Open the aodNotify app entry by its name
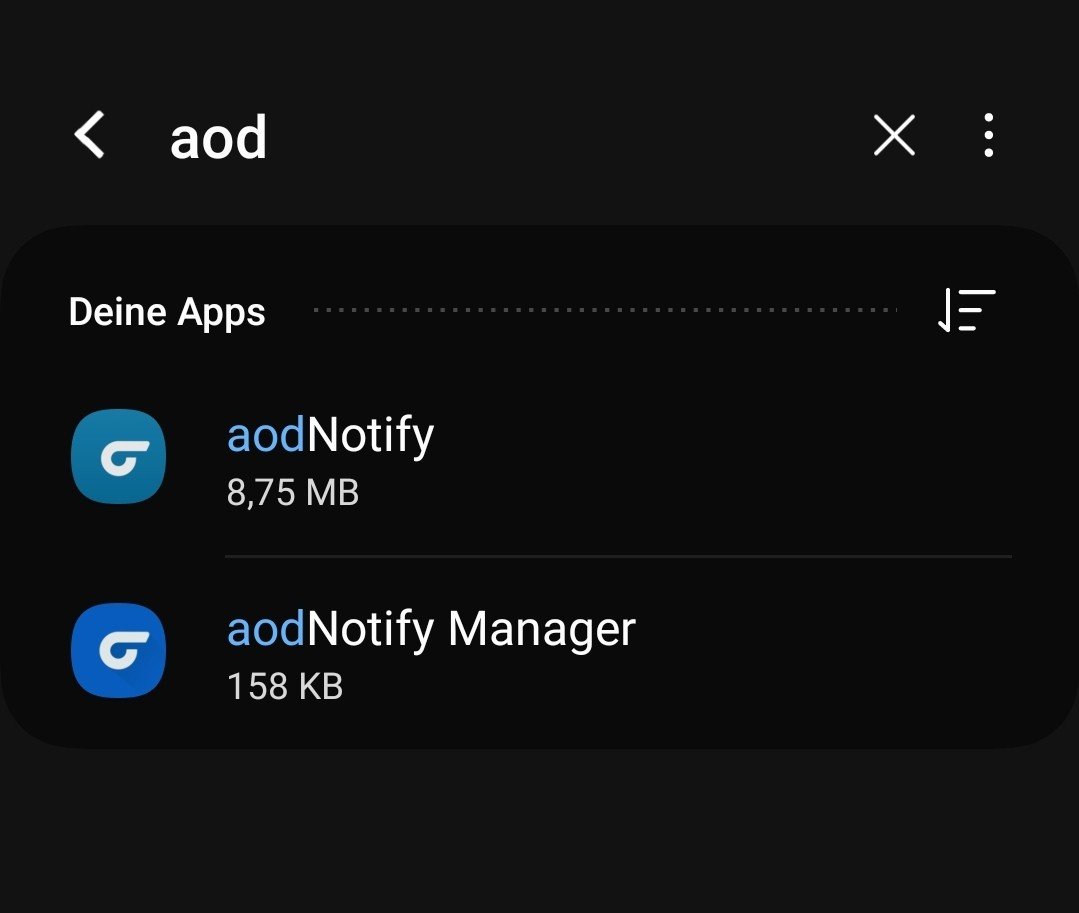This screenshot has height=913, width=1079. tap(330, 435)
